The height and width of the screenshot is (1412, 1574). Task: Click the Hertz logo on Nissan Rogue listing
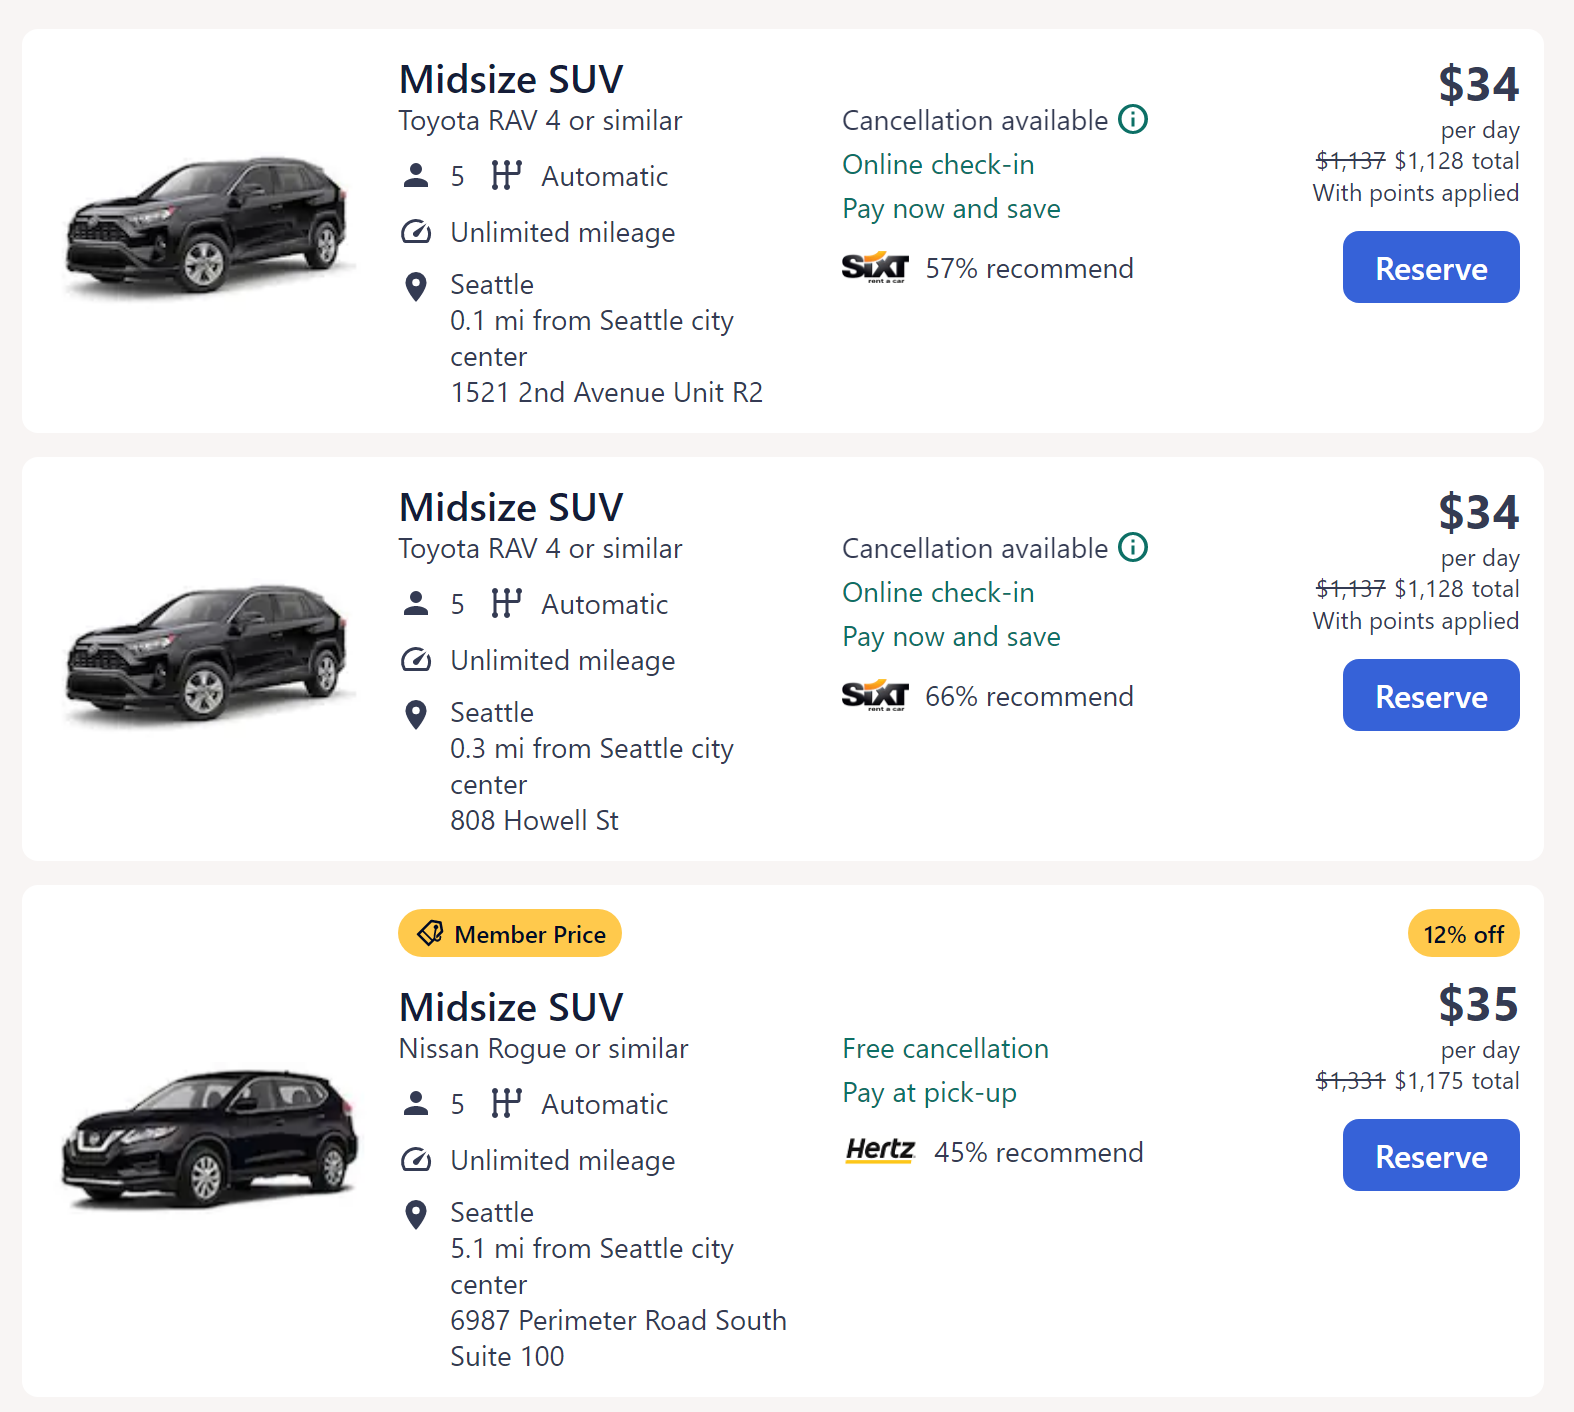880,1151
